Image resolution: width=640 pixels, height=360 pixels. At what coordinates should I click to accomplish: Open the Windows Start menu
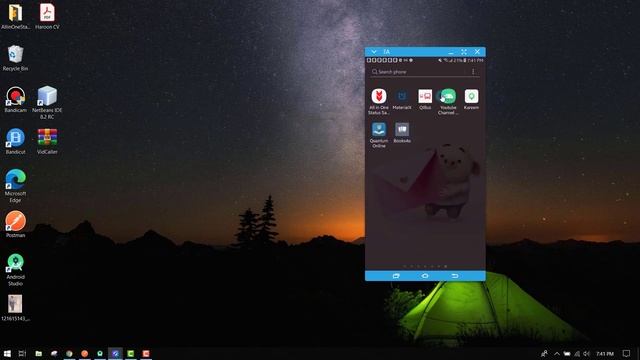point(7,353)
